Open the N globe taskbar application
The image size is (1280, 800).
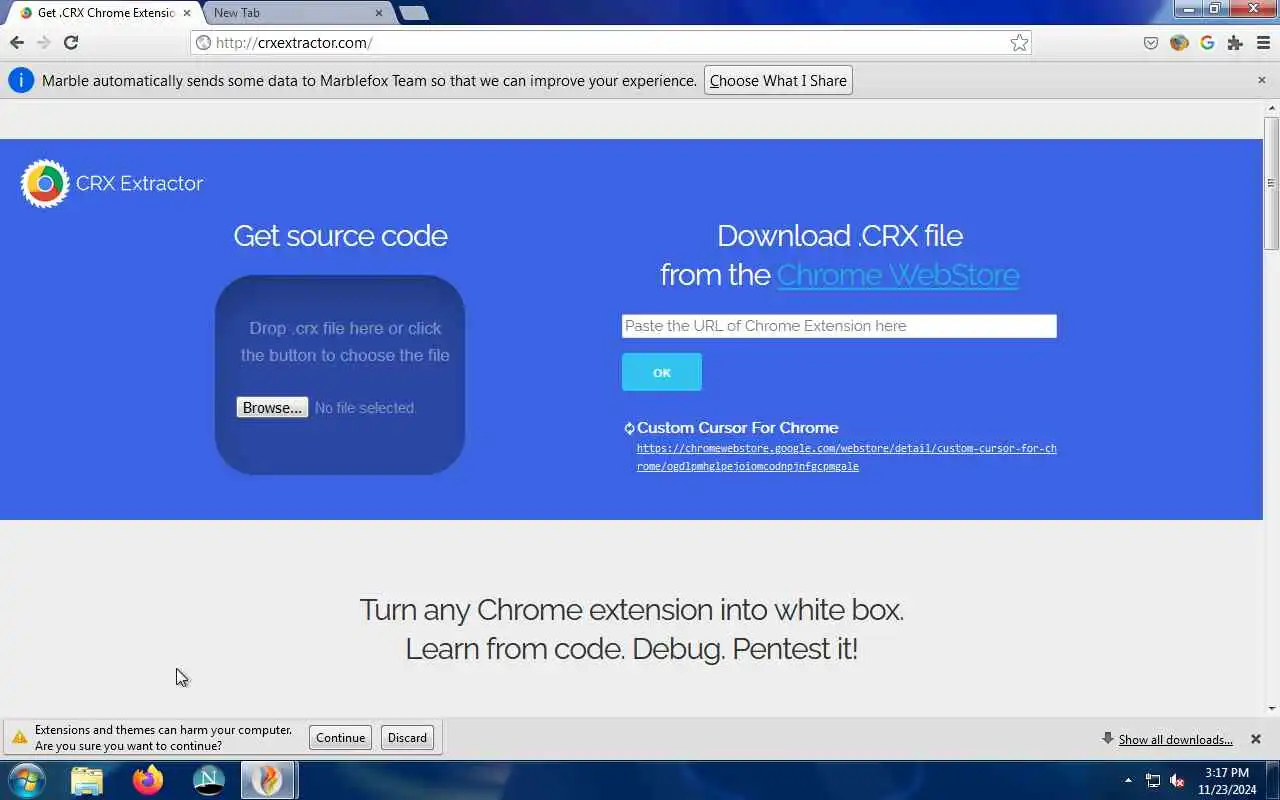click(208, 780)
